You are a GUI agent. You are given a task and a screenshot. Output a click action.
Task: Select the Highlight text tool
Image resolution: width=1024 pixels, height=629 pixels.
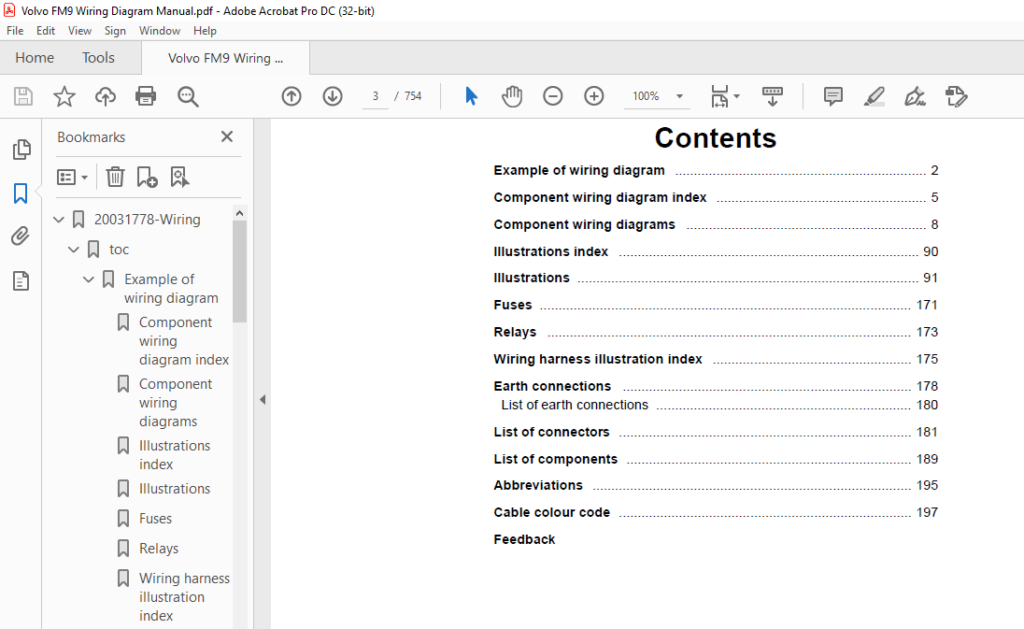[874, 97]
